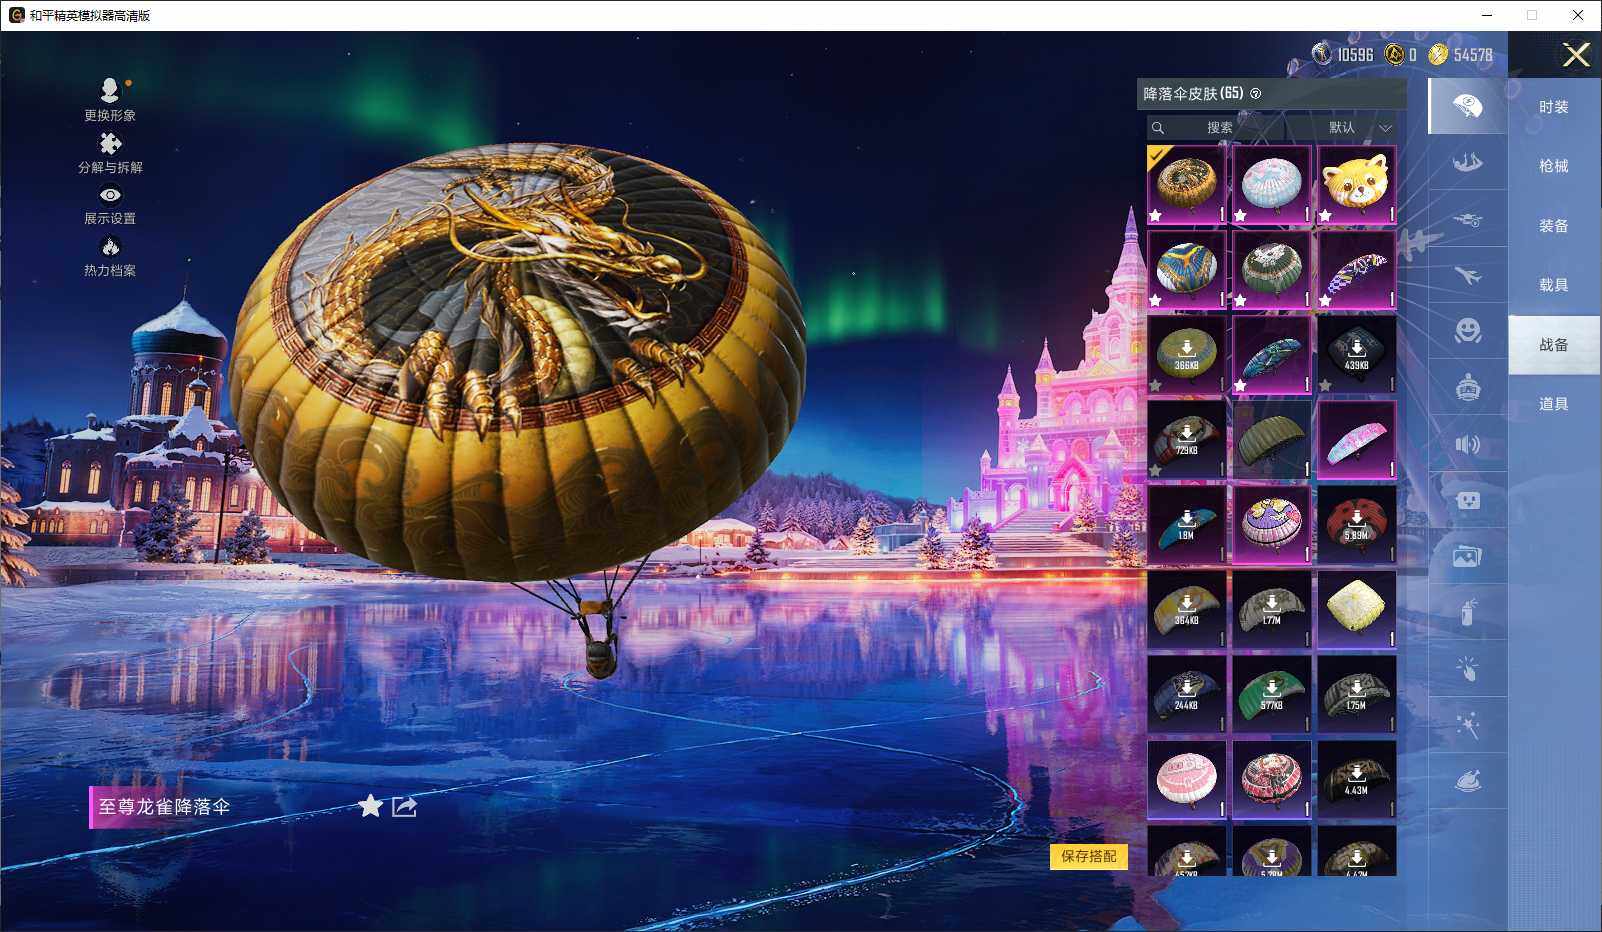Select the blue and yellow patterned parachute
1602x932 pixels.
coord(1187,270)
